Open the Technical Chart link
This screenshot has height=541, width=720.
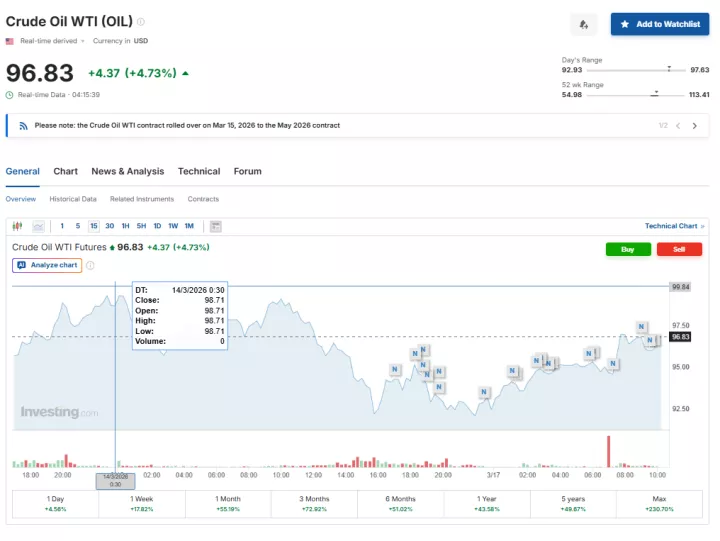pyautogui.click(x=673, y=226)
